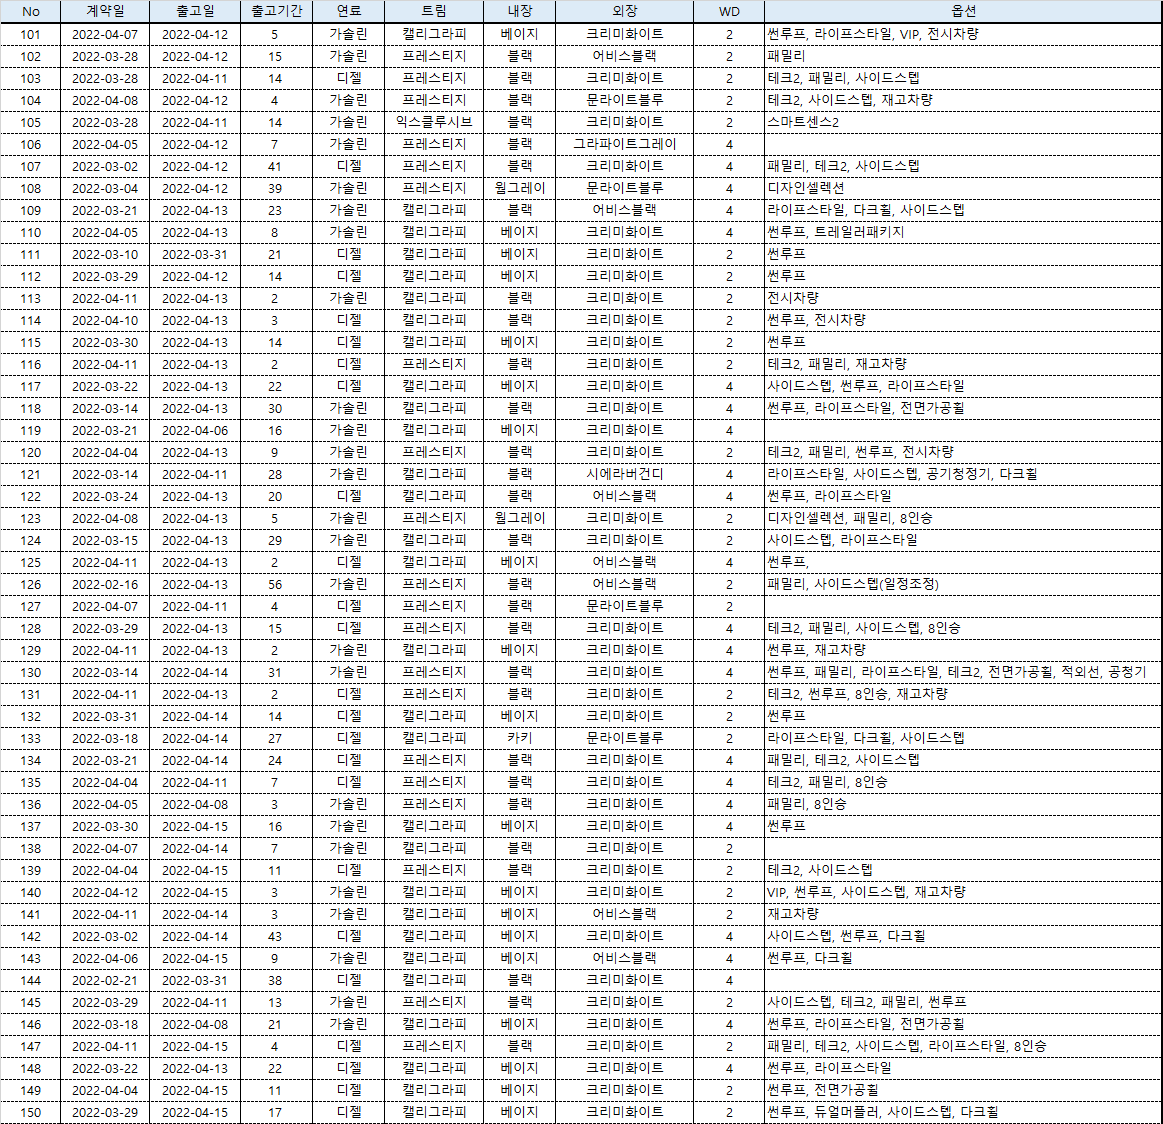
Task: Click option cell containing 공기청정기, 다크휠
Action: (963, 474)
